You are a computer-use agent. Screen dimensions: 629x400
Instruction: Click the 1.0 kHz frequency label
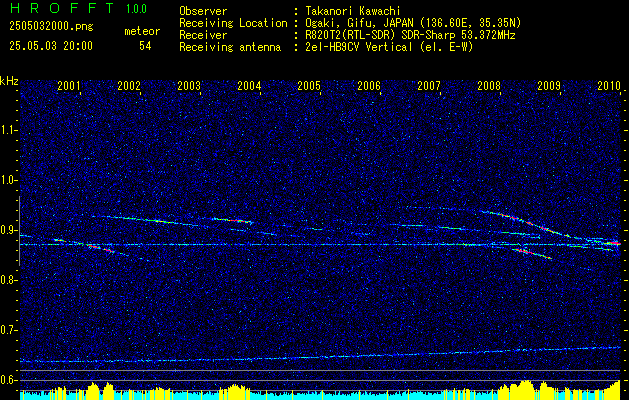(x=8, y=180)
